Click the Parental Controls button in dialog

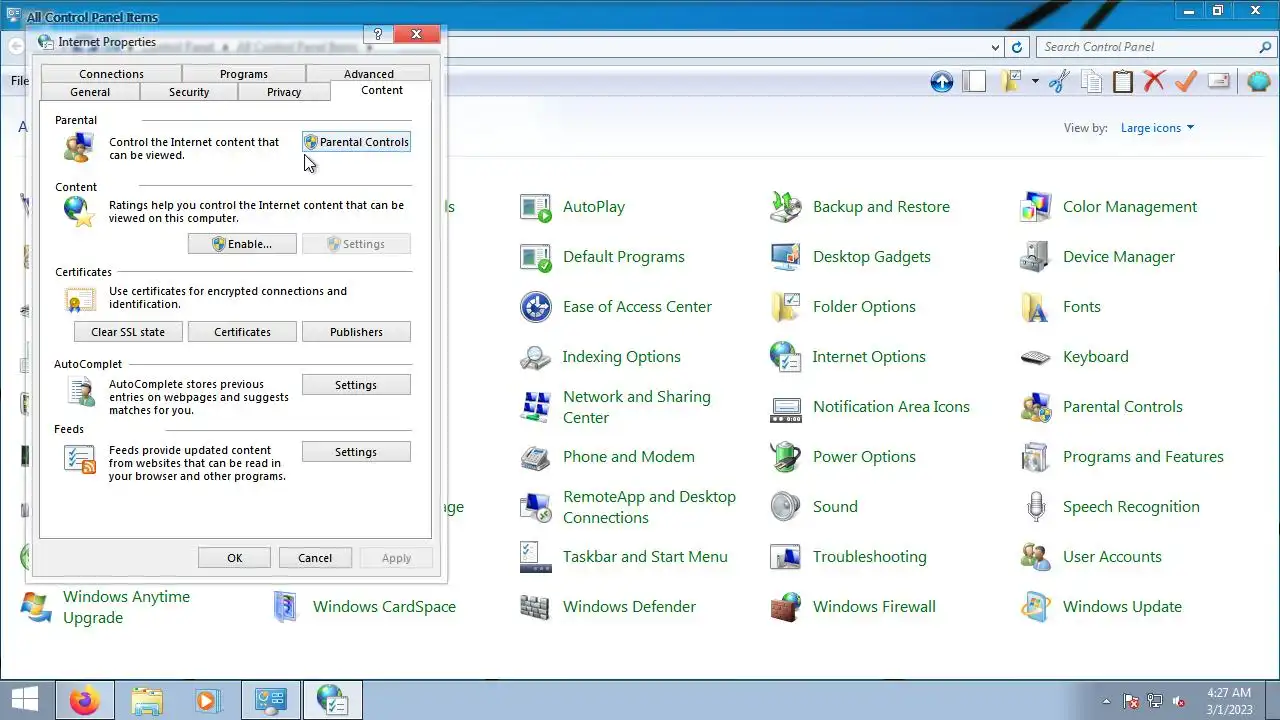pos(356,142)
